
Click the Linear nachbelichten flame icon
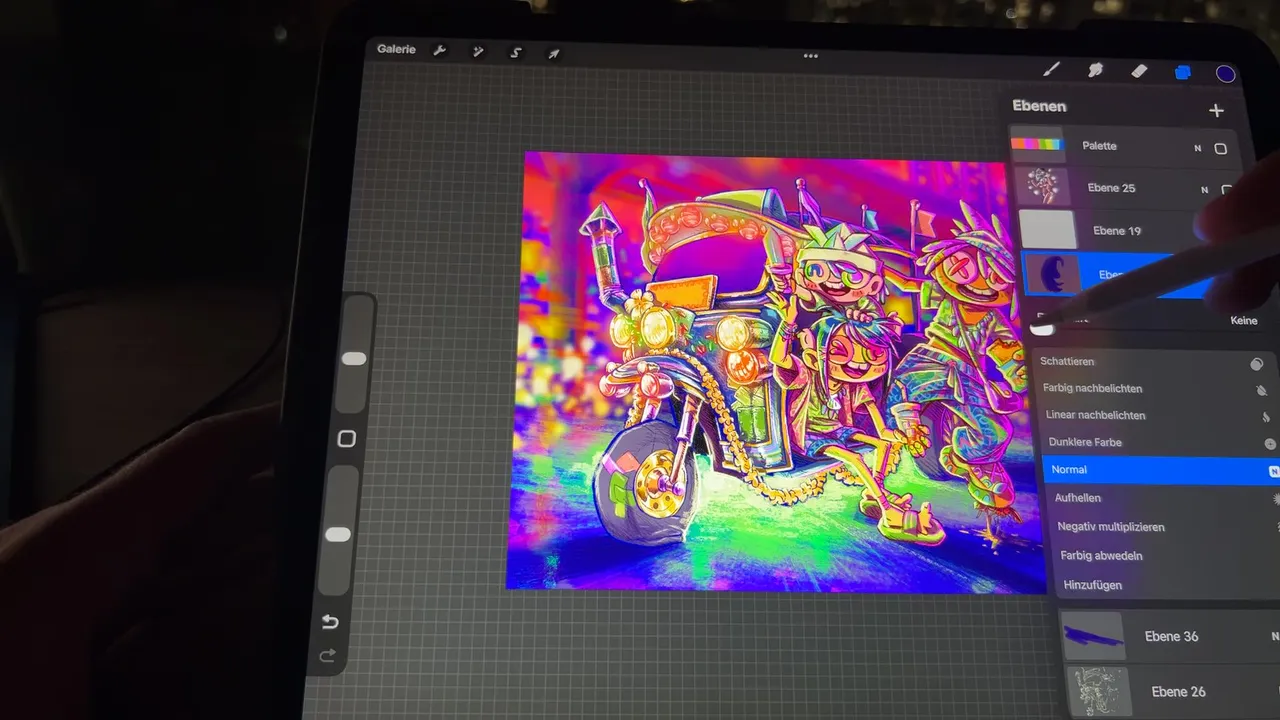pyautogui.click(x=1266, y=418)
